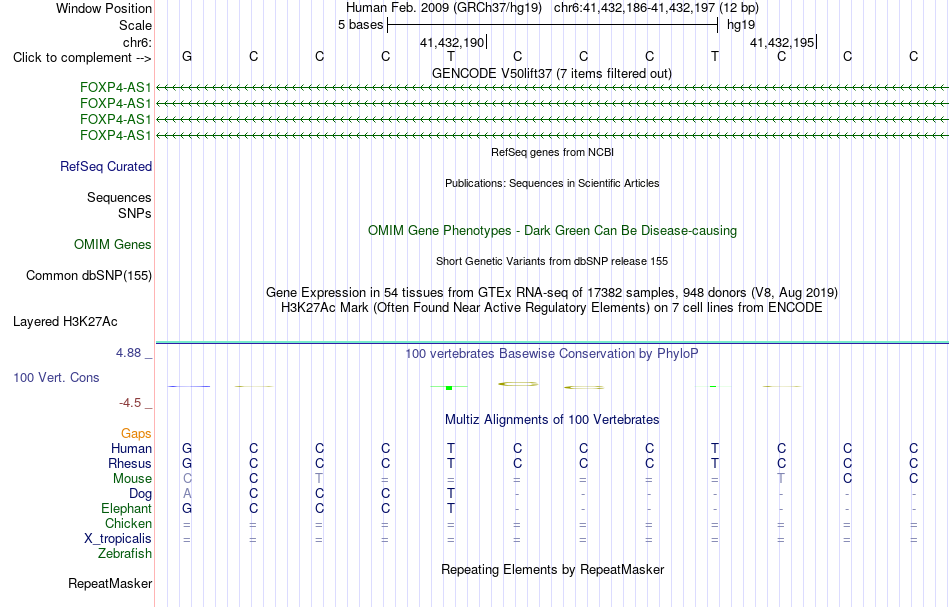Image resolution: width=950 pixels, height=607 pixels.
Task: Click the Dog species label
Action: click(141, 494)
